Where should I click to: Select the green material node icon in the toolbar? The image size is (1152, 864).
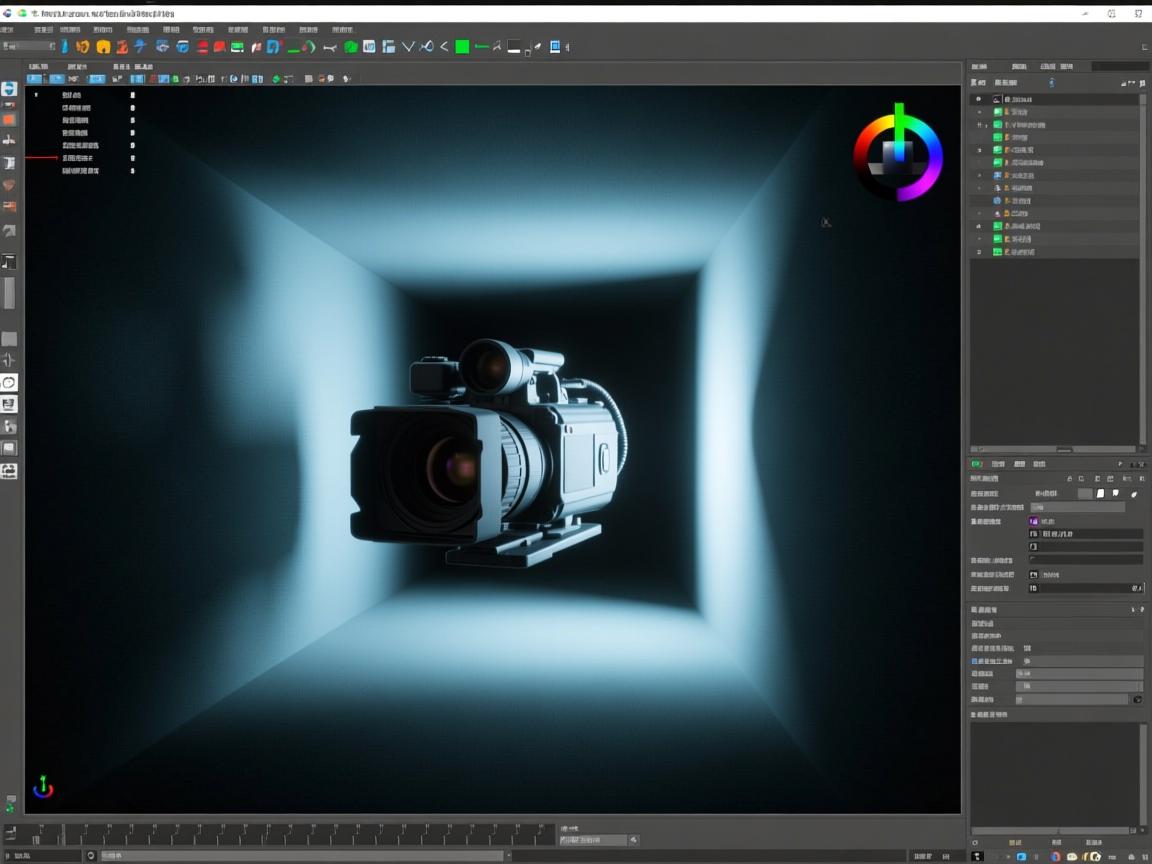pos(460,46)
